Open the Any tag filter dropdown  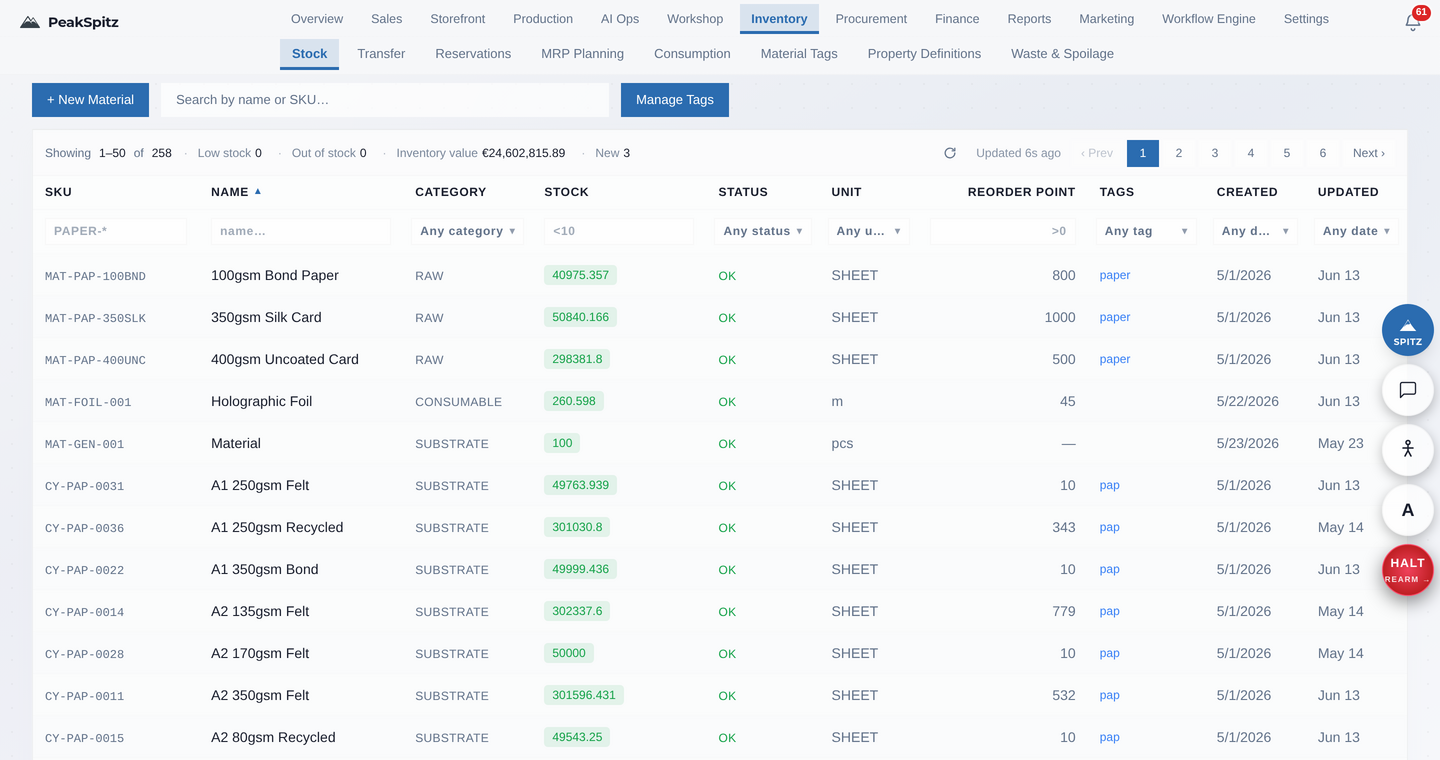tap(1147, 231)
